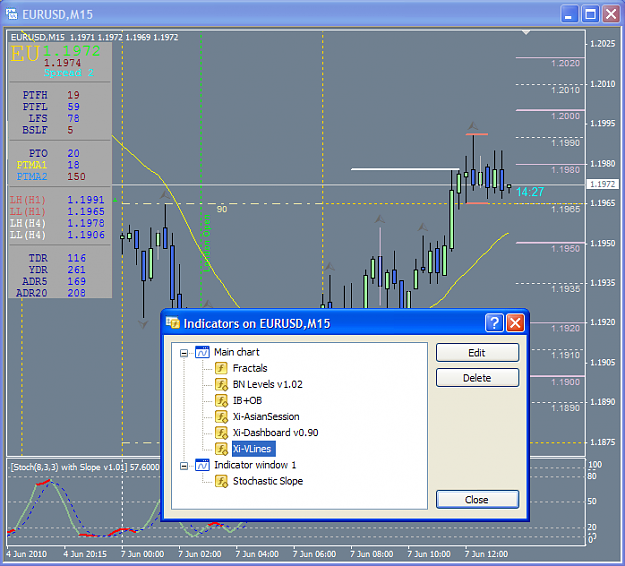Click the YDR value 261
625x566 pixels.
(x=77, y=269)
